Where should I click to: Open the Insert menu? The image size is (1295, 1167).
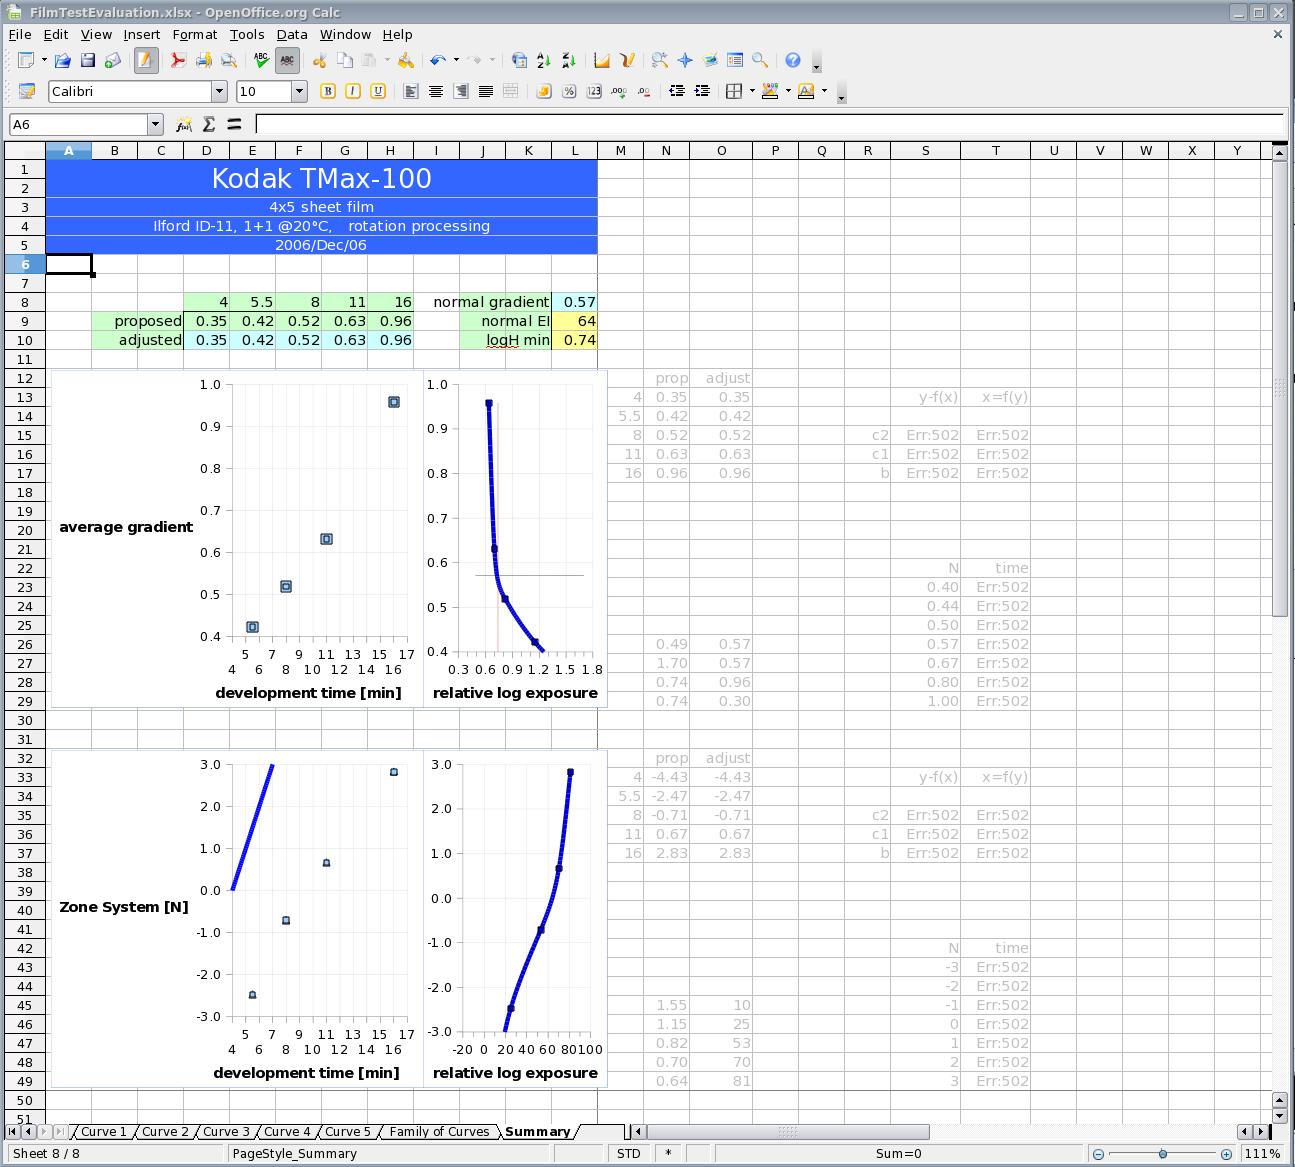(x=142, y=34)
